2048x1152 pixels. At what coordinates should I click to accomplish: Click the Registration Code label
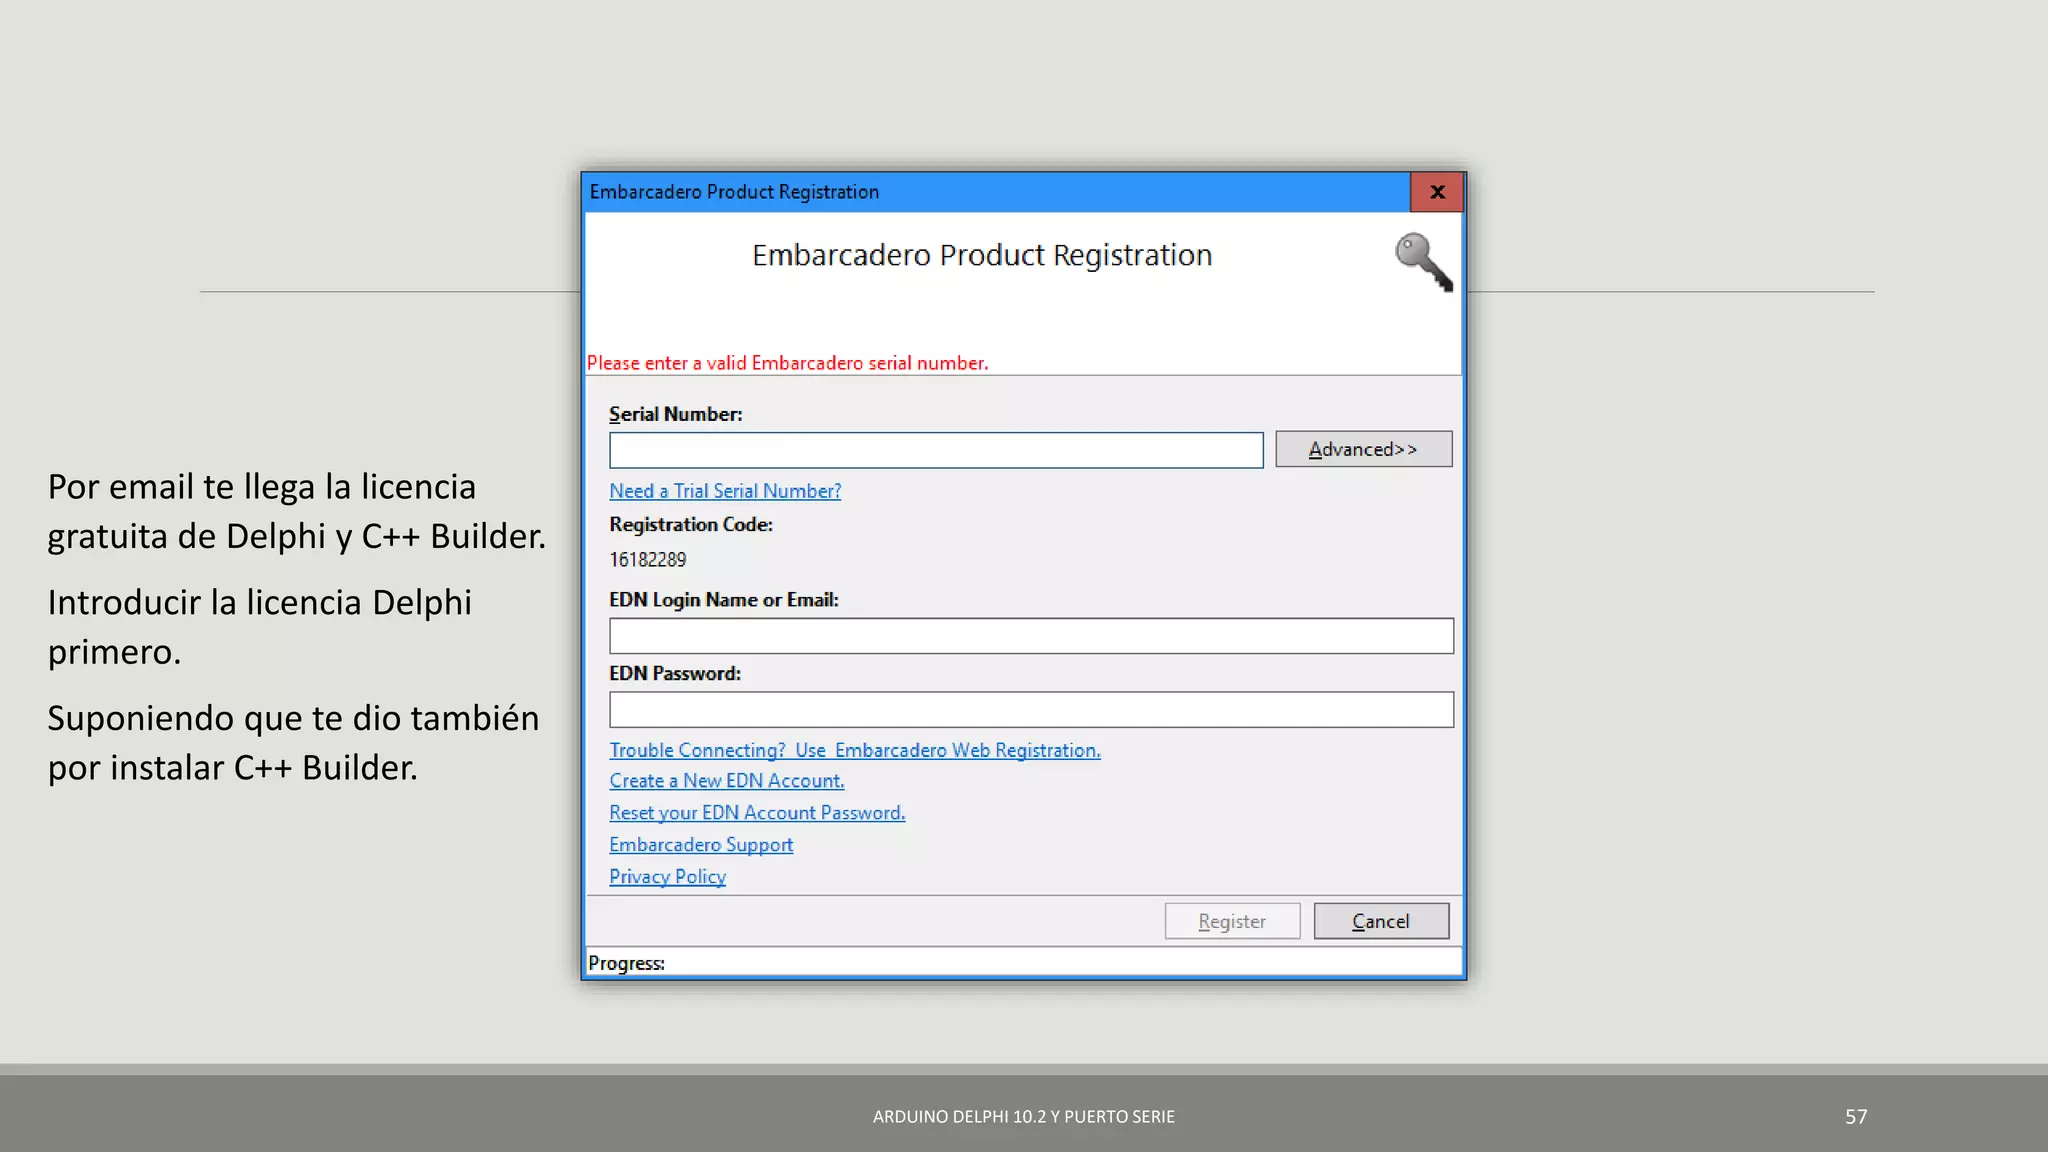coord(691,525)
